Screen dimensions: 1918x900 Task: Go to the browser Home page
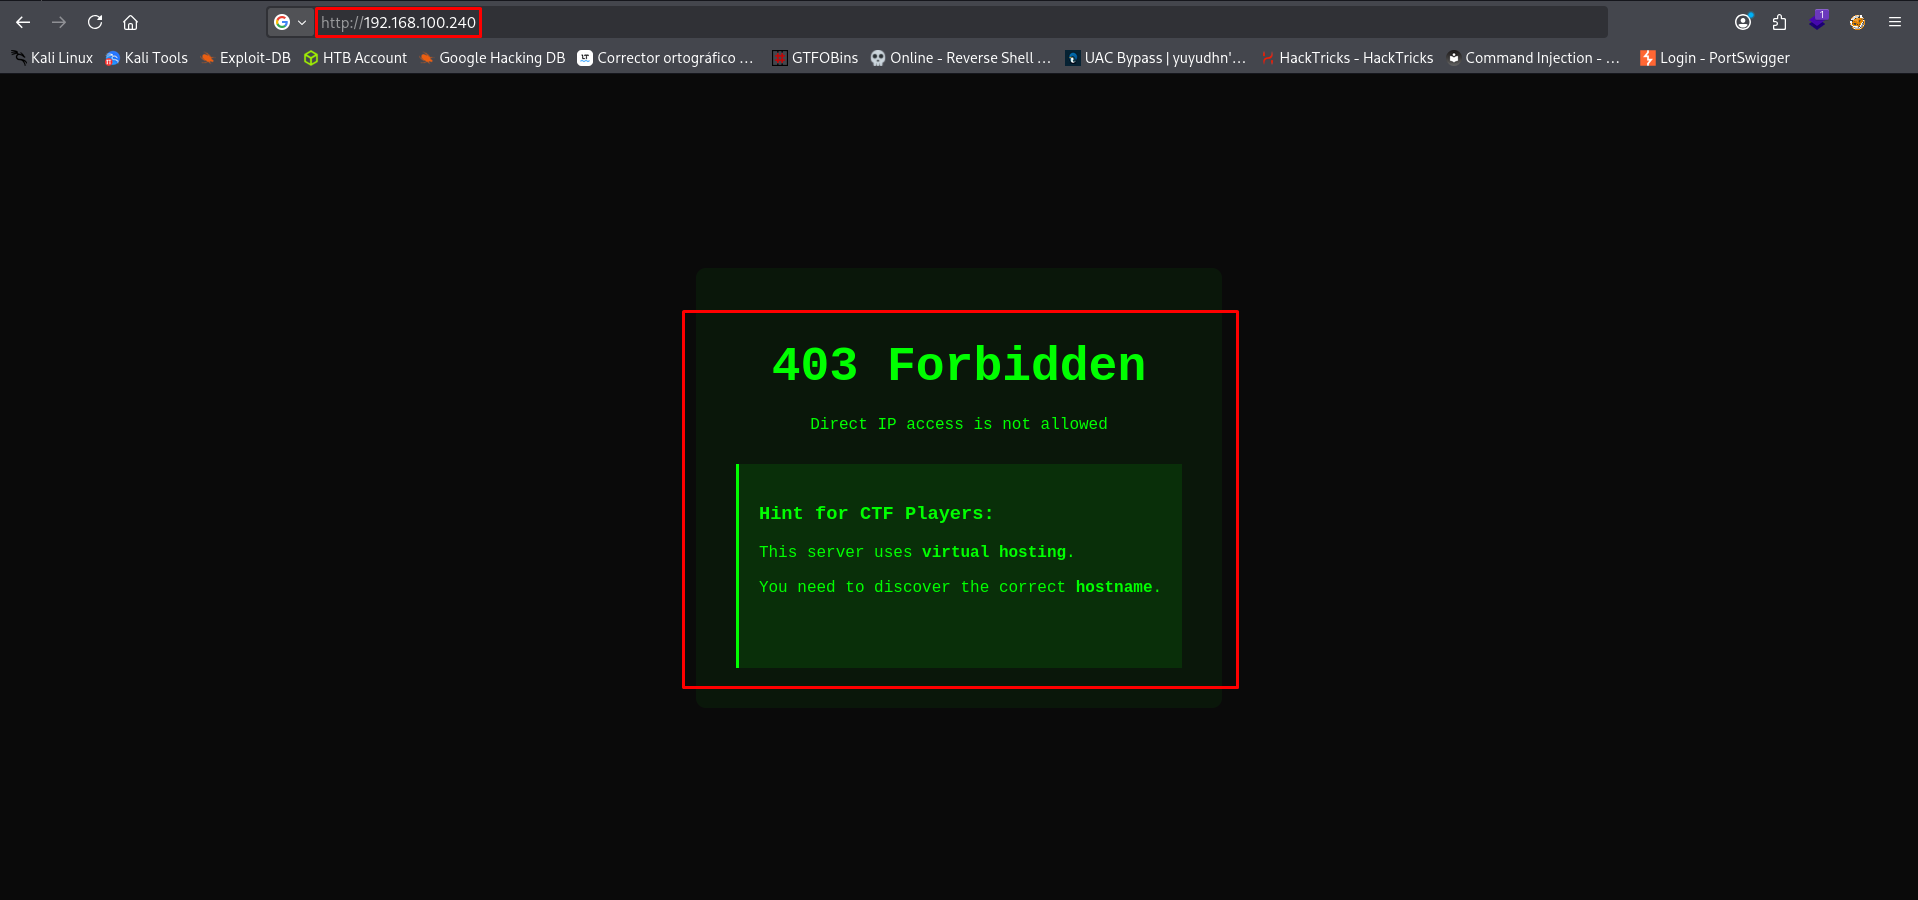click(x=130, y=22)
